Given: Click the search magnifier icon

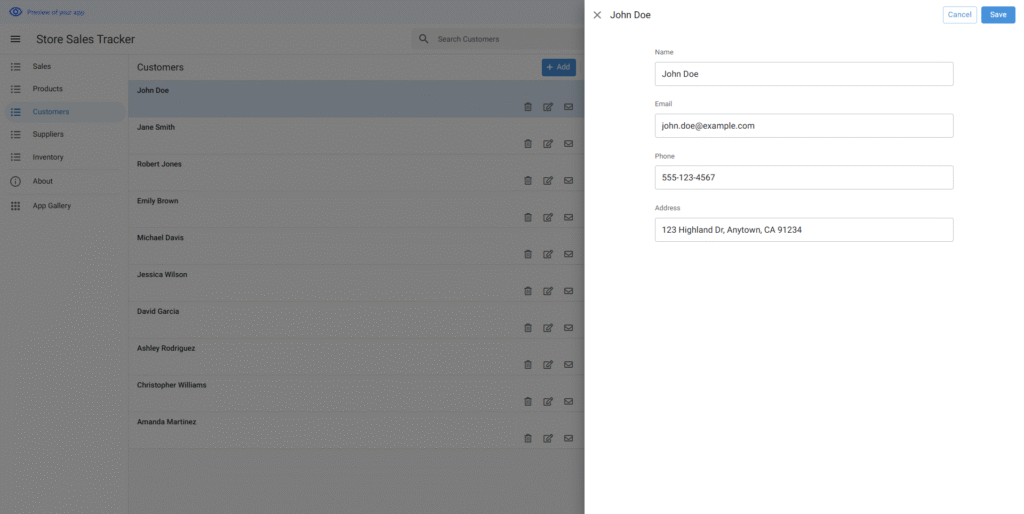Looking at the screenshot, I should 423,39.
